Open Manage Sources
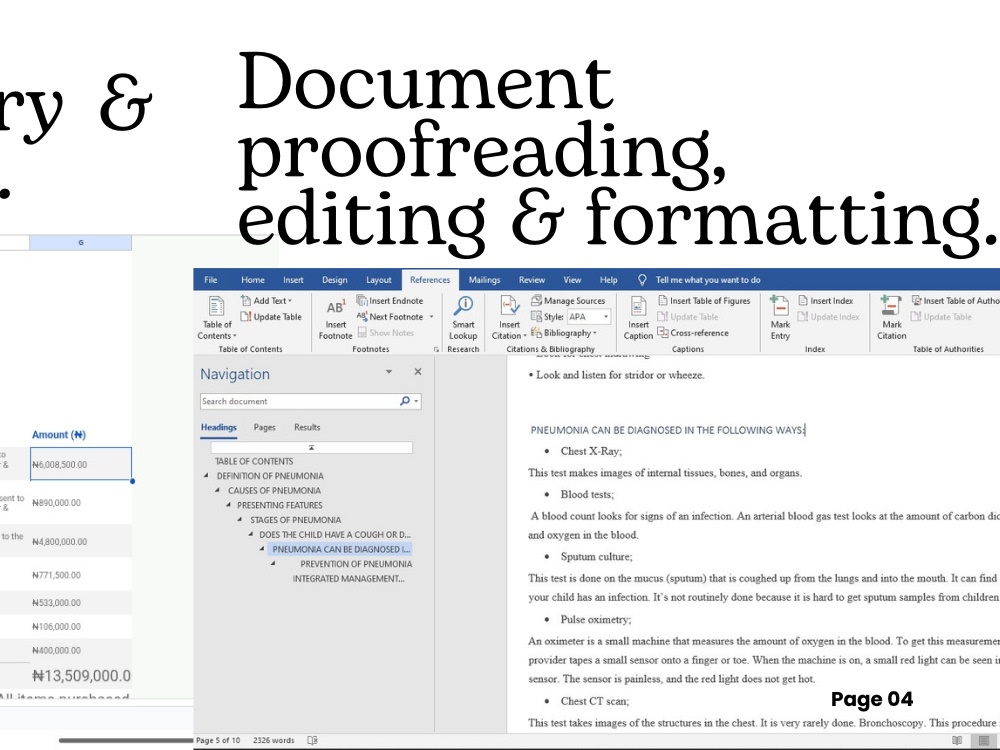Image resolution: width=1000 pixels, height=750 pixels. pos(568,300)
